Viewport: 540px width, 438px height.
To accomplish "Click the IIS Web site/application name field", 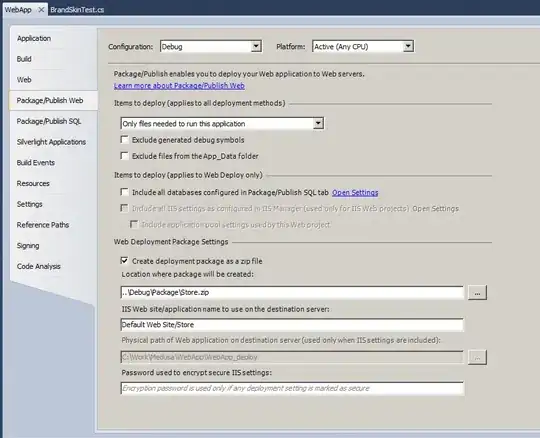I will click(x=292, y=325).
